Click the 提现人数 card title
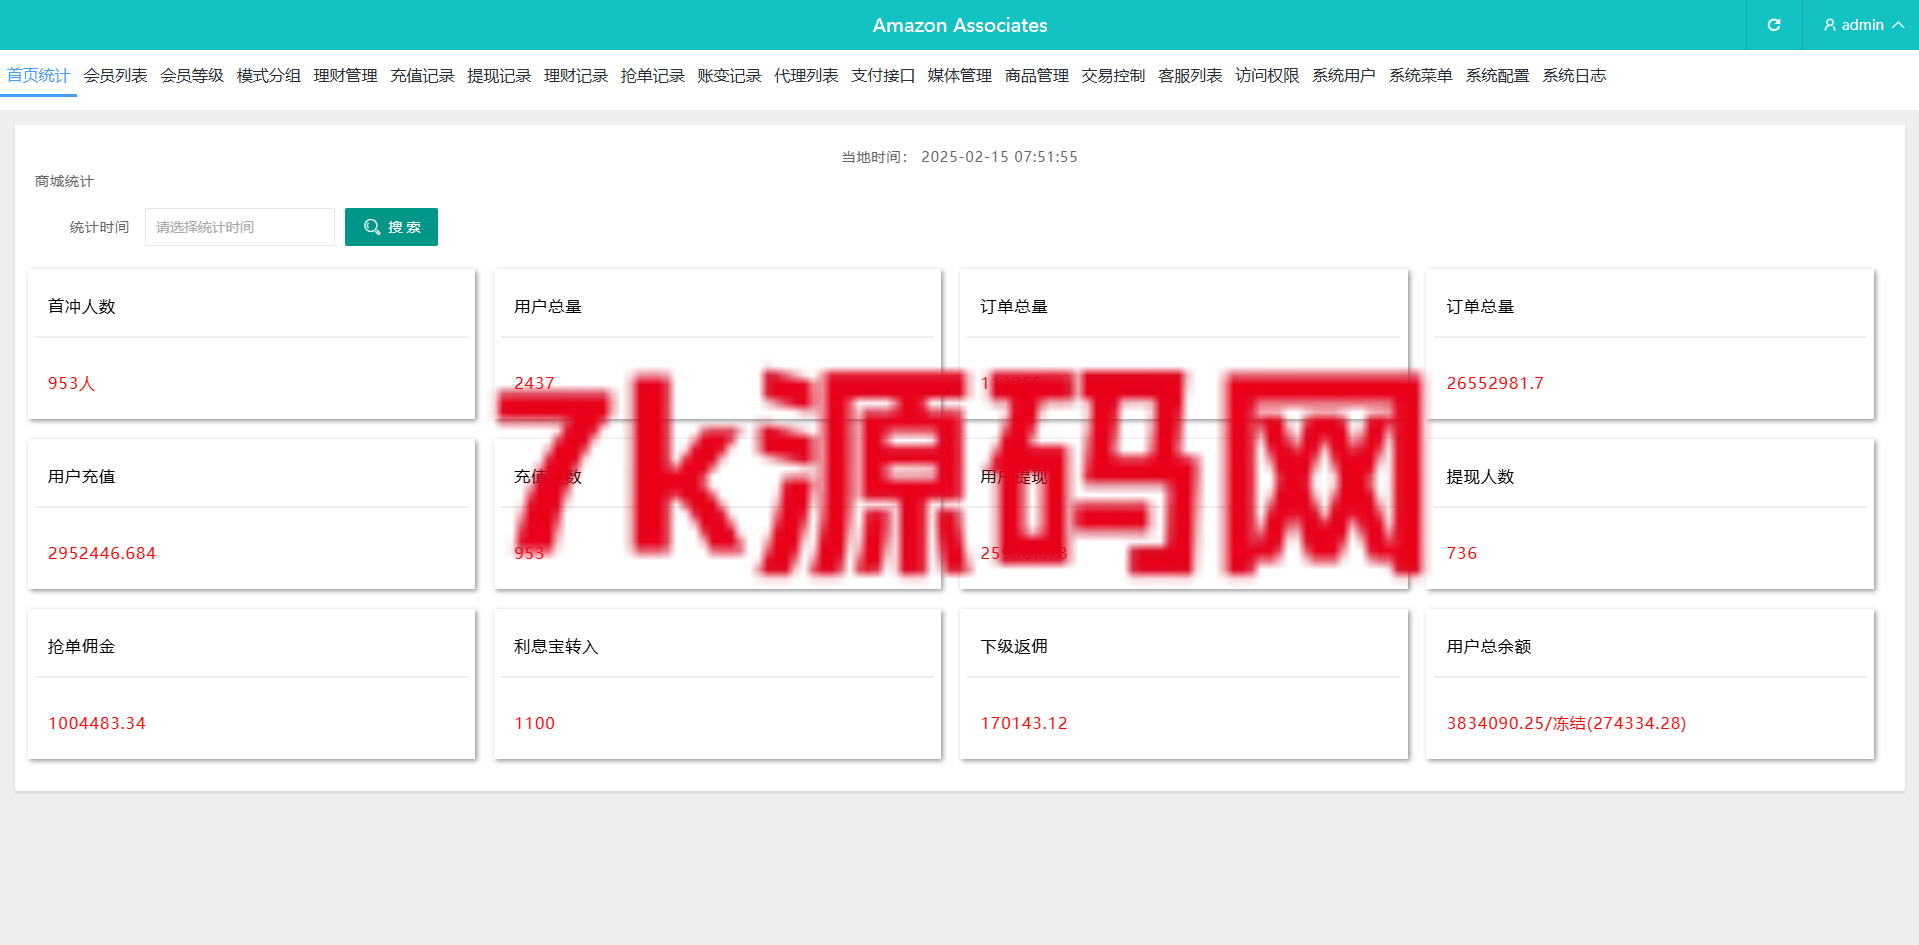1919x945 pixels. tap(1480, 477)
